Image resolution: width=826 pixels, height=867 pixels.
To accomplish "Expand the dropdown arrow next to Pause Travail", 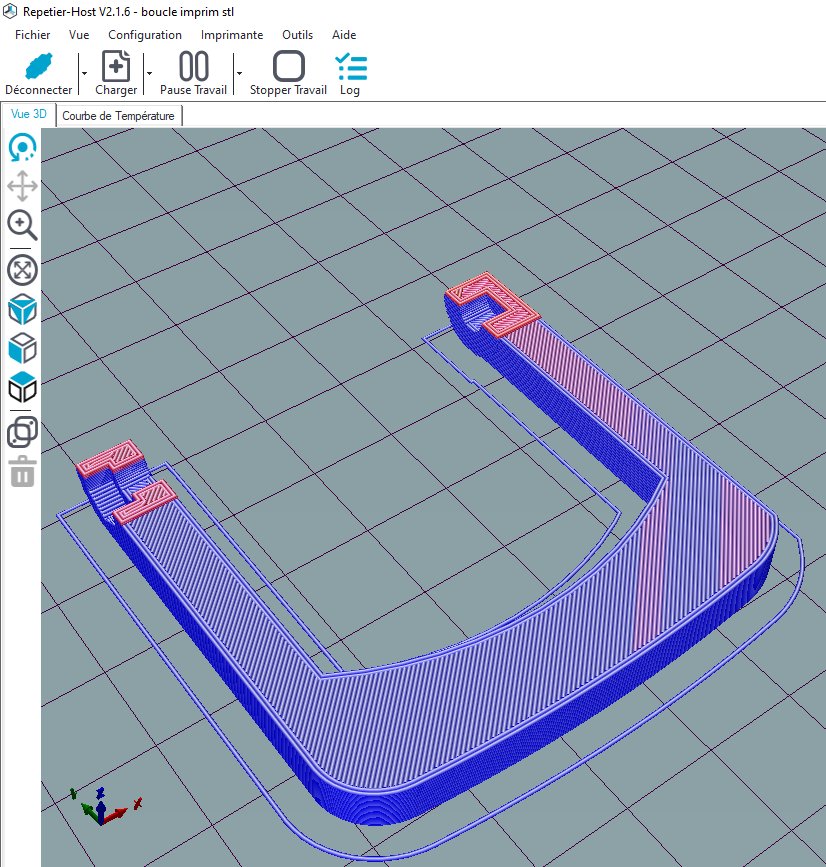I will tap(239, 73).
